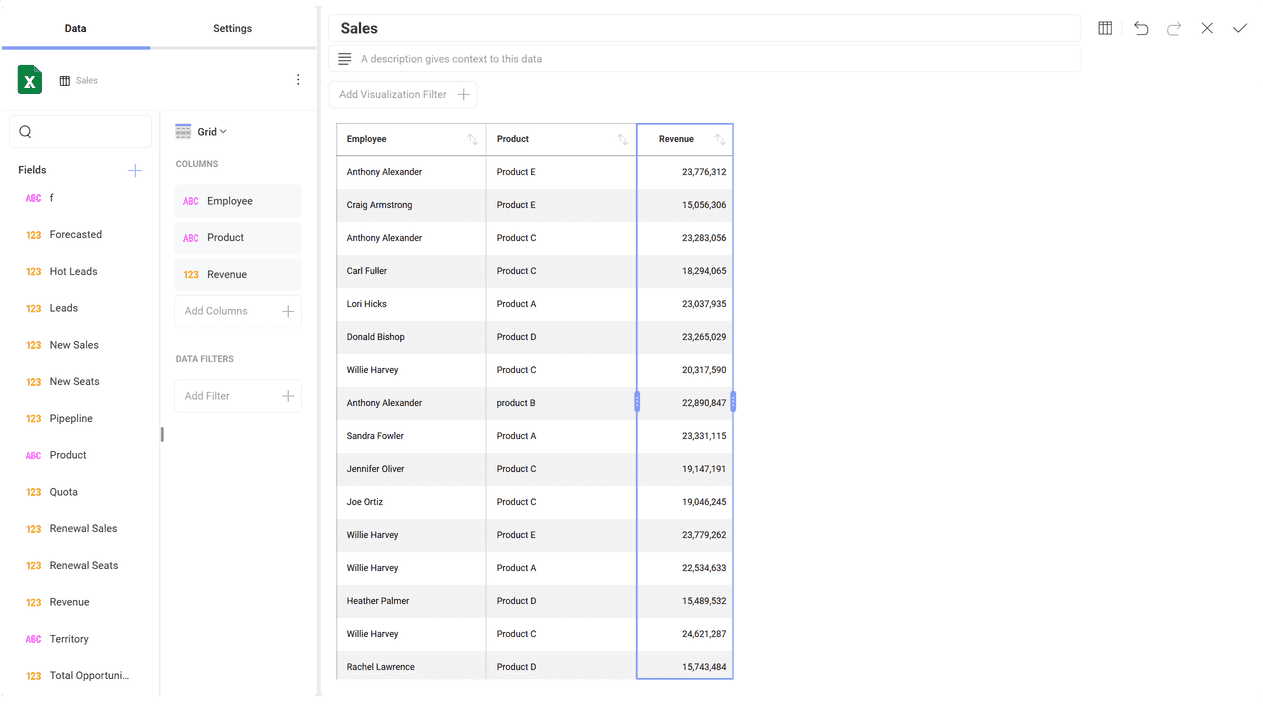This screenshot has width=1263, height=704.
Task: Click the Carl Fuller cell
Action: (411, 271)
